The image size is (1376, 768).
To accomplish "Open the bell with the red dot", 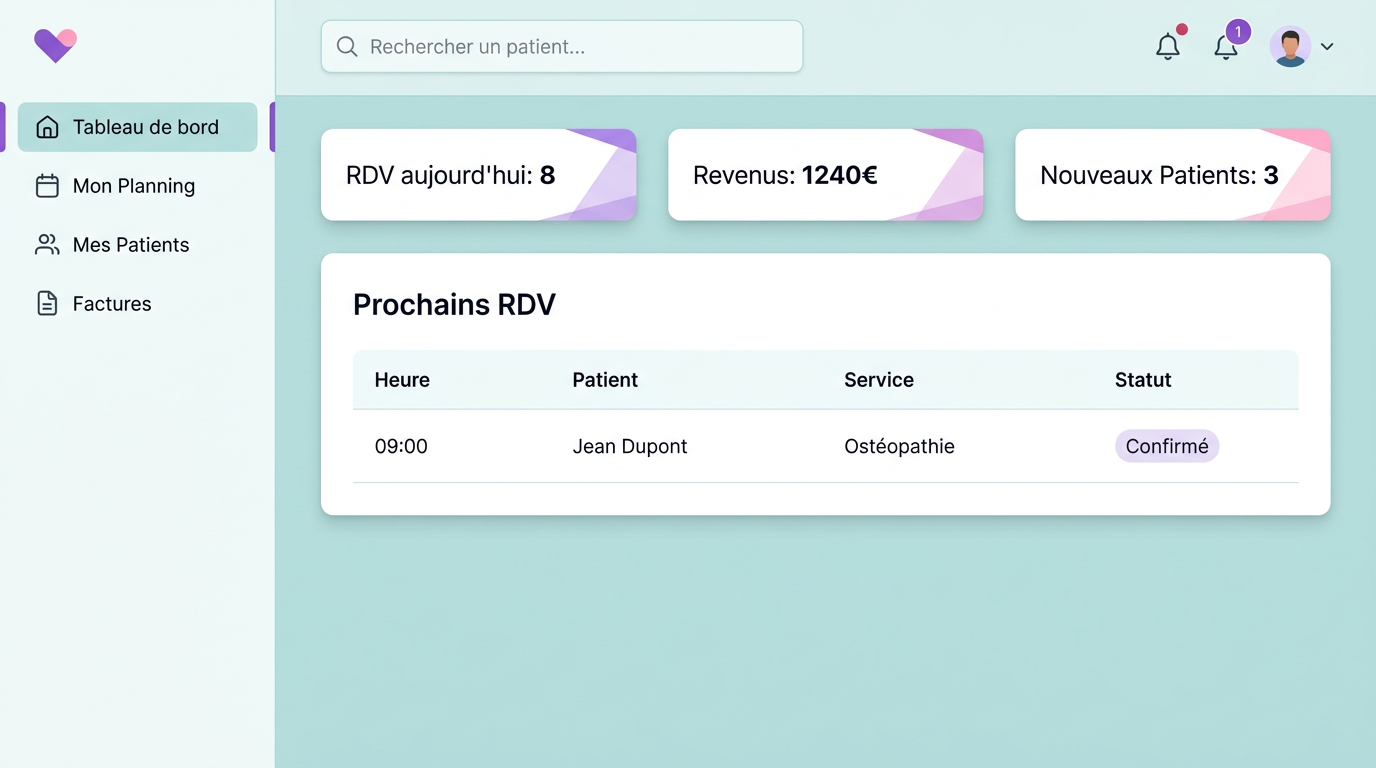I will point(1168,46).
